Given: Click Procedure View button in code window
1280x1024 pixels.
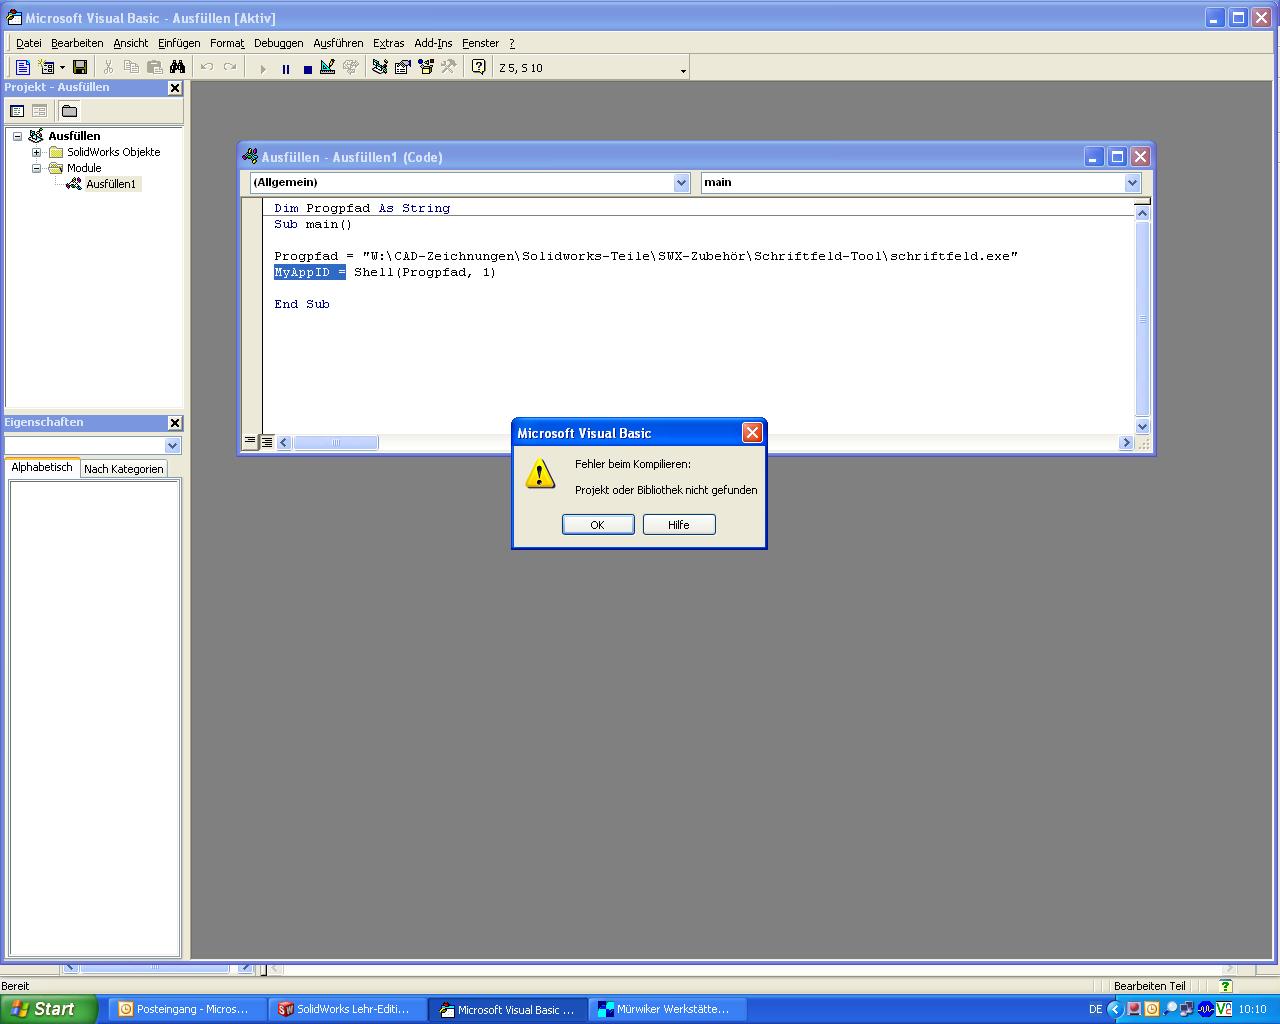Looking at the screenshot, I should coord(250,442).
